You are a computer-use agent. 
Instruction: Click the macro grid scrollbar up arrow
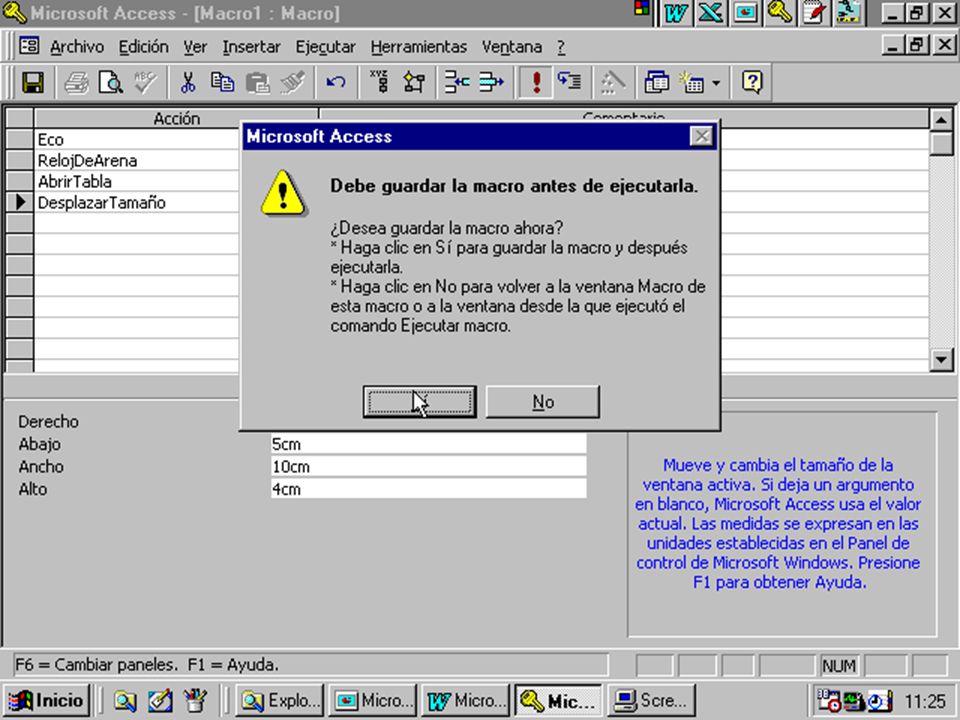click(x=941, y=119)
